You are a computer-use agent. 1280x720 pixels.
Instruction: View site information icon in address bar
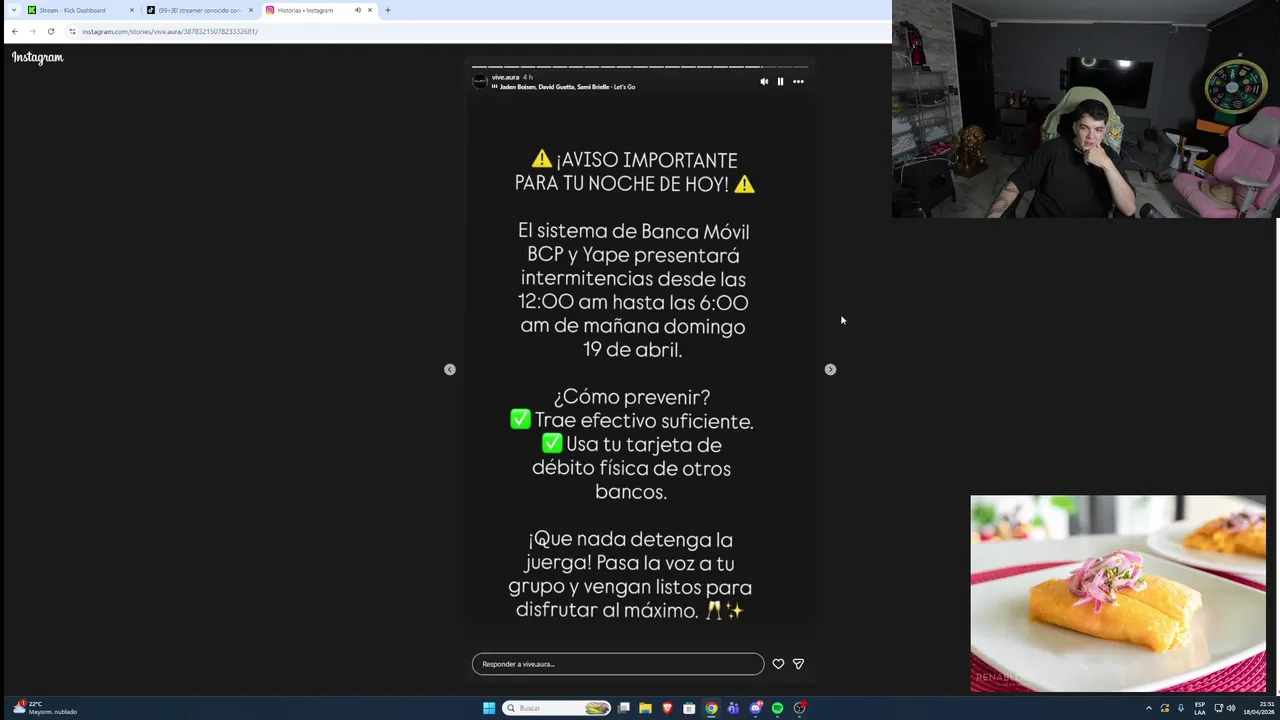(72, 31)
